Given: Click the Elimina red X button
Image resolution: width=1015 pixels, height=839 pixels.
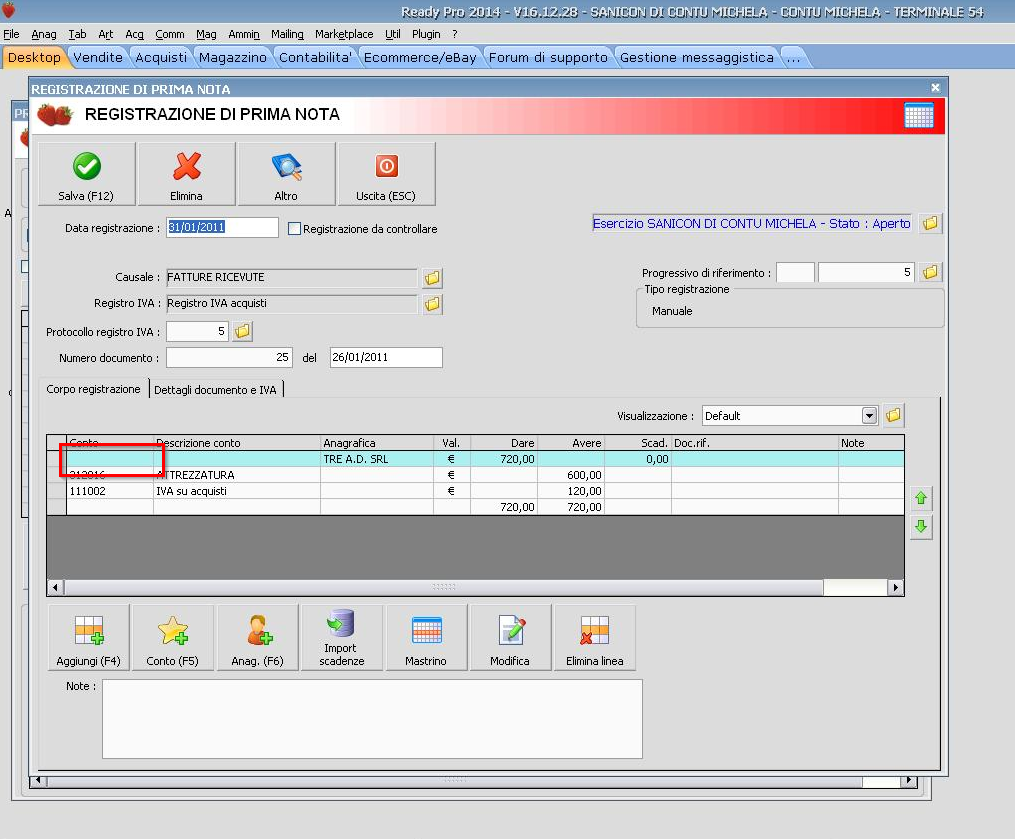Looking at the screenshot, I should pos(186,174).
